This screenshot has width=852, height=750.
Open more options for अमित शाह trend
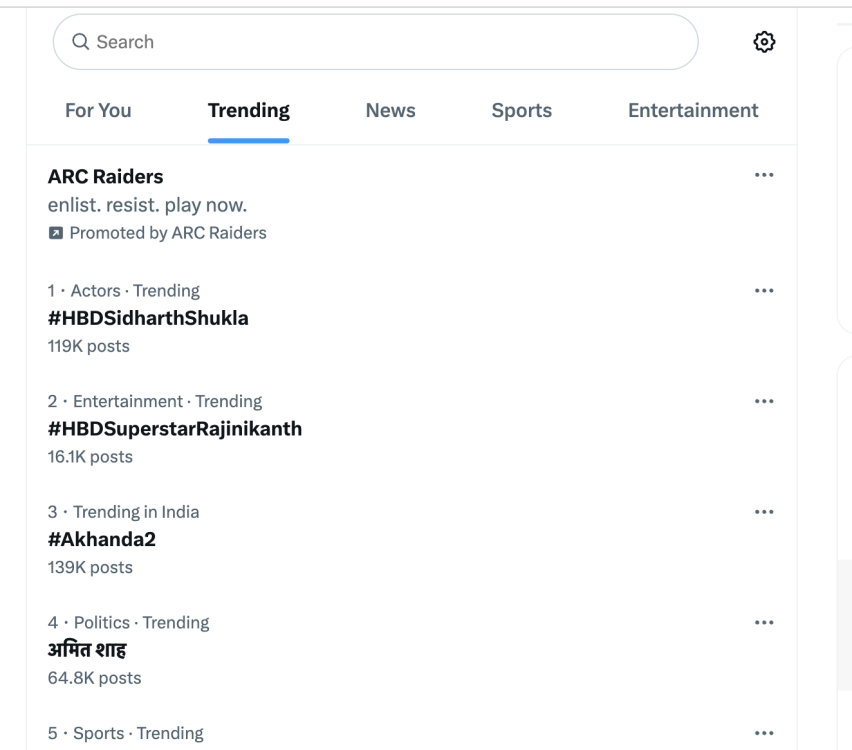click(765, 622)
